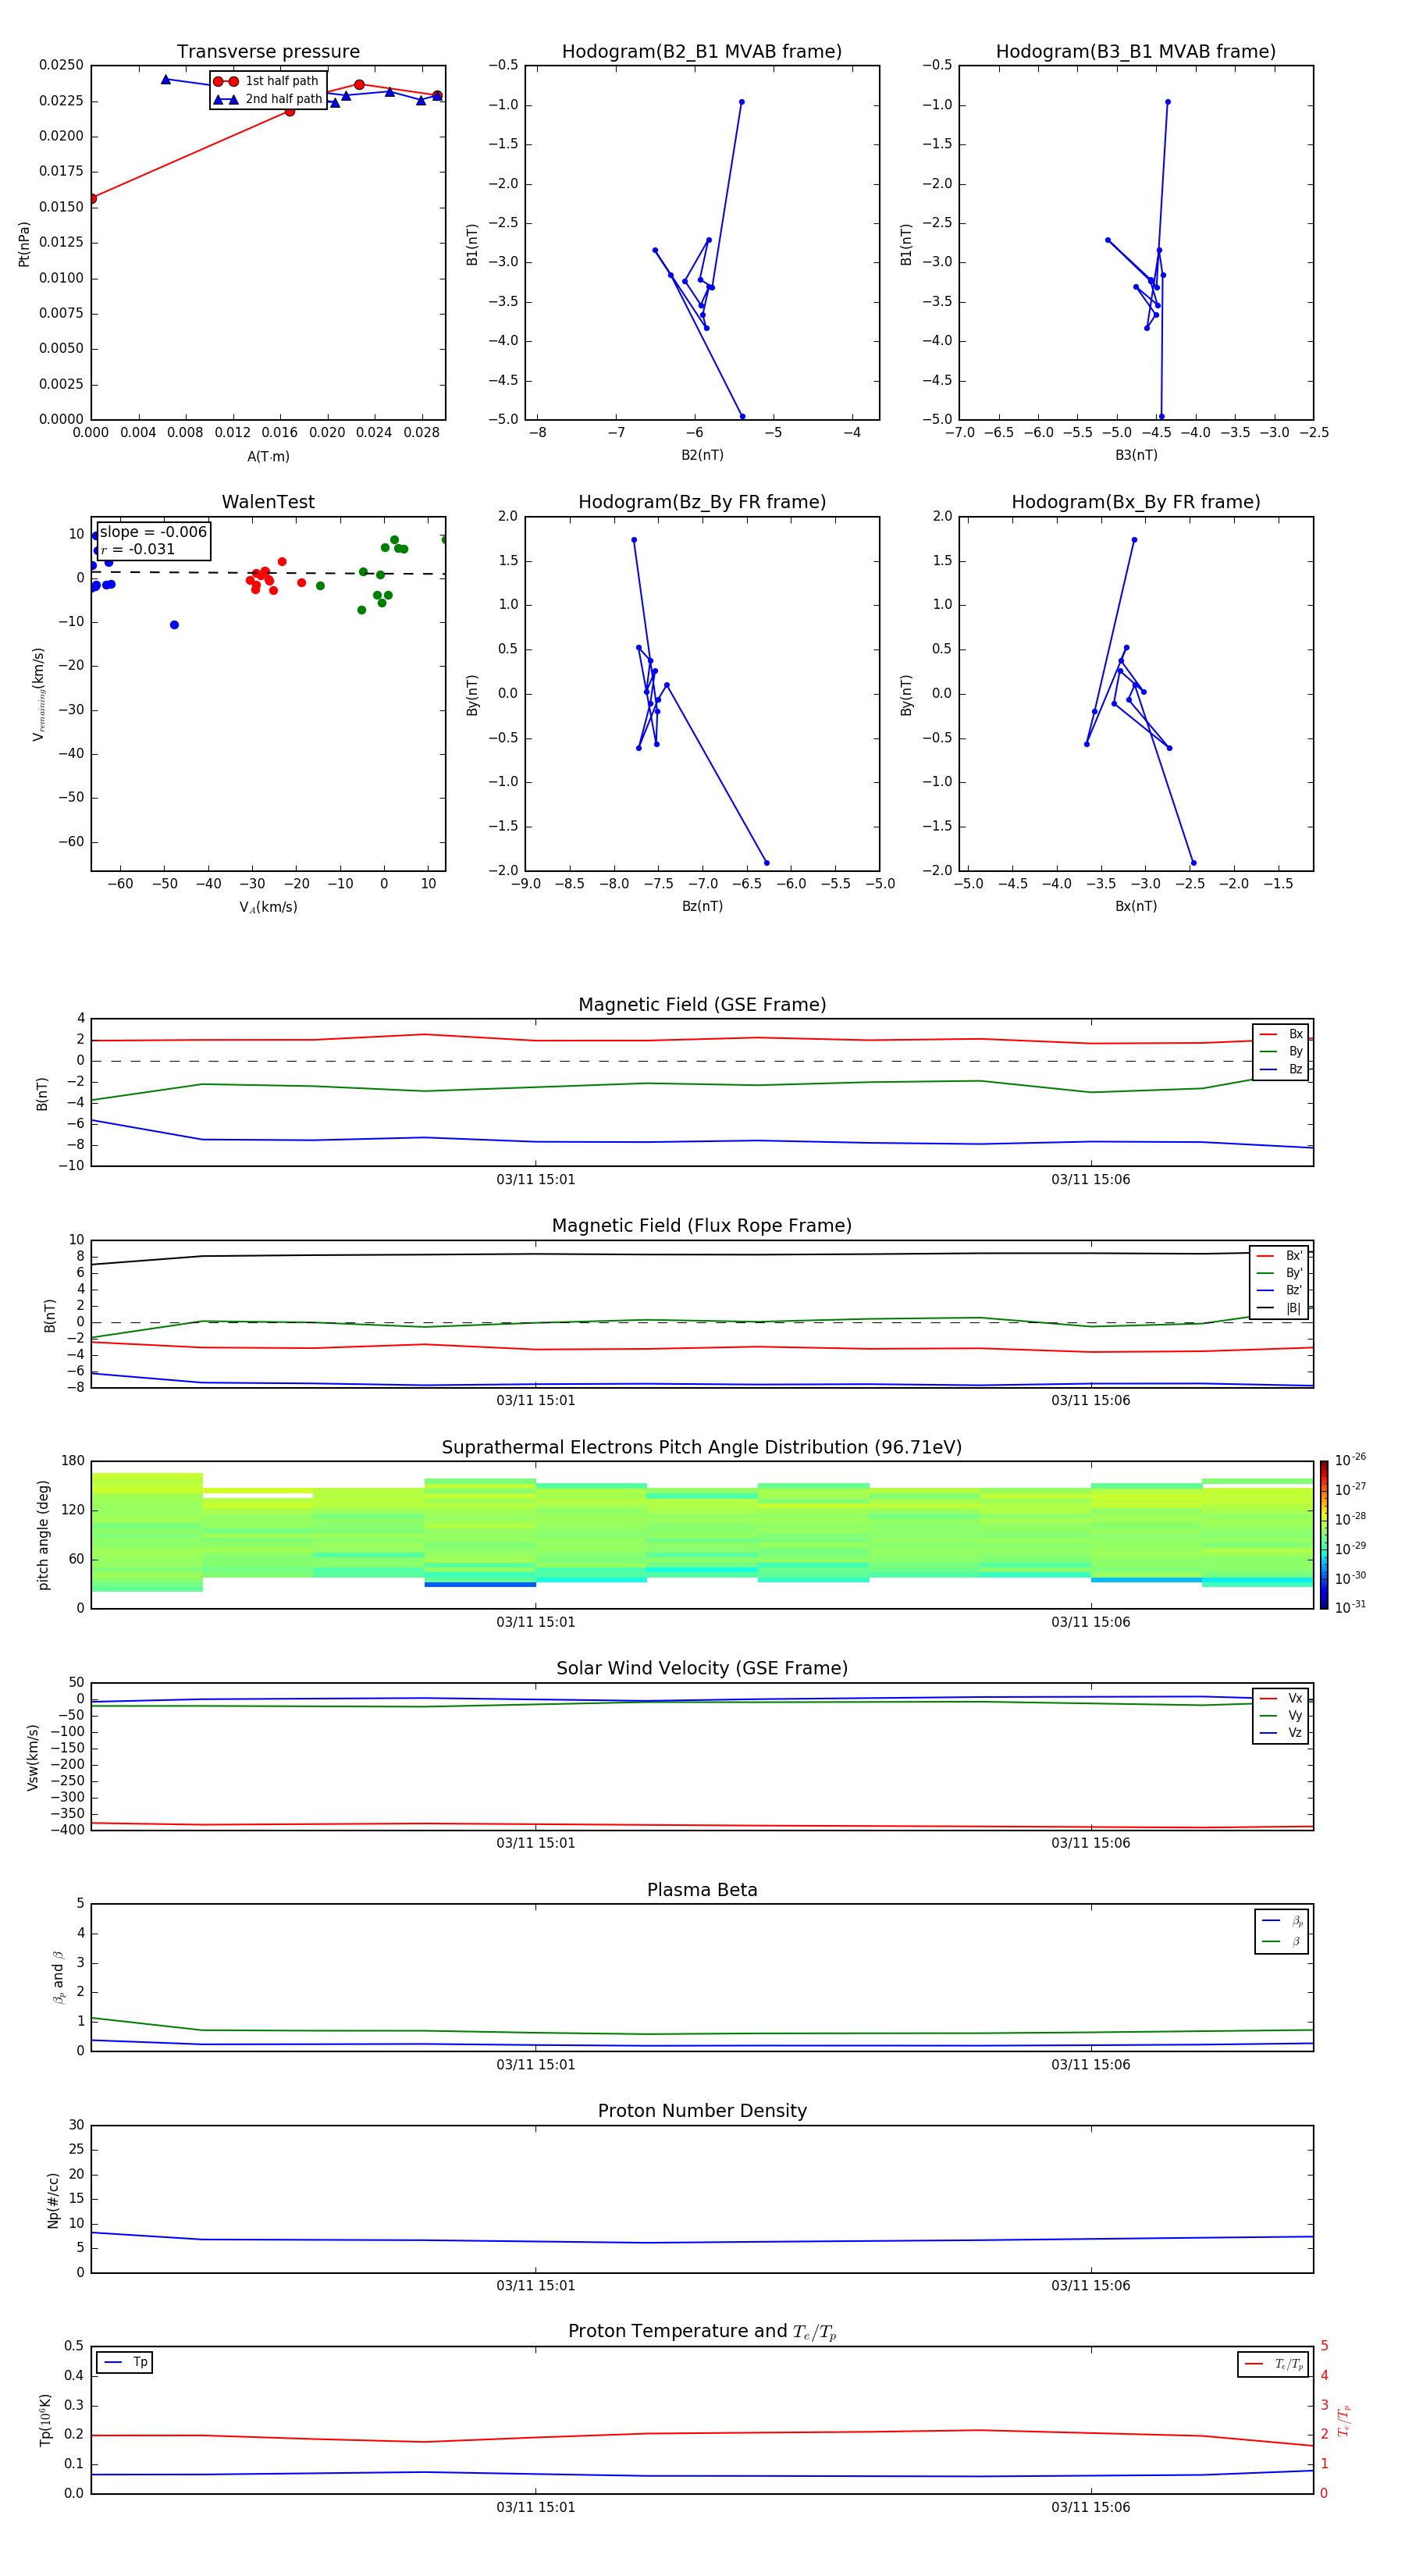The height and width of the screenshot is (2576, 1405).
Task: Click the Bx' legend entry in Flux Rope panel
Action: 1280,1256
